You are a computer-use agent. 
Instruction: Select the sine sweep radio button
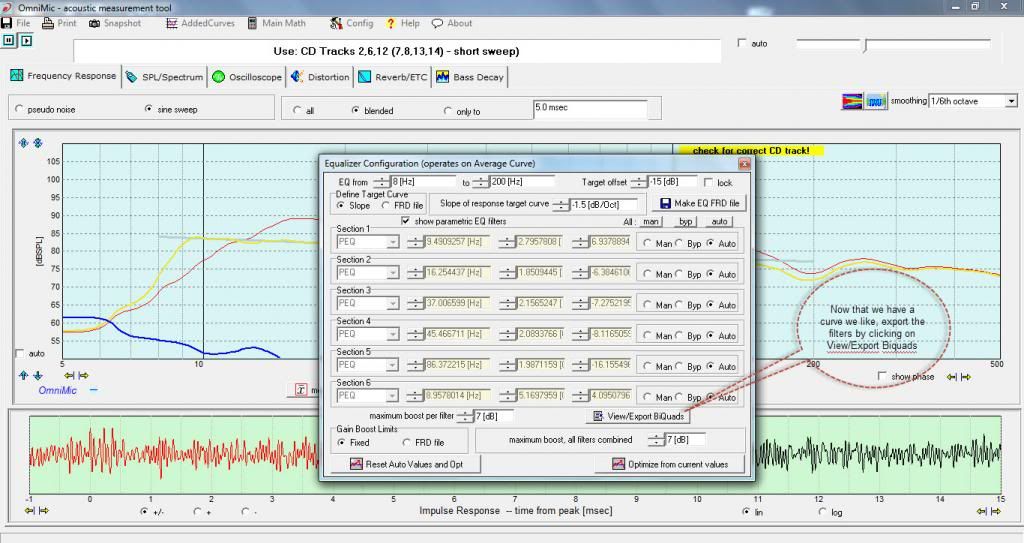148,109
